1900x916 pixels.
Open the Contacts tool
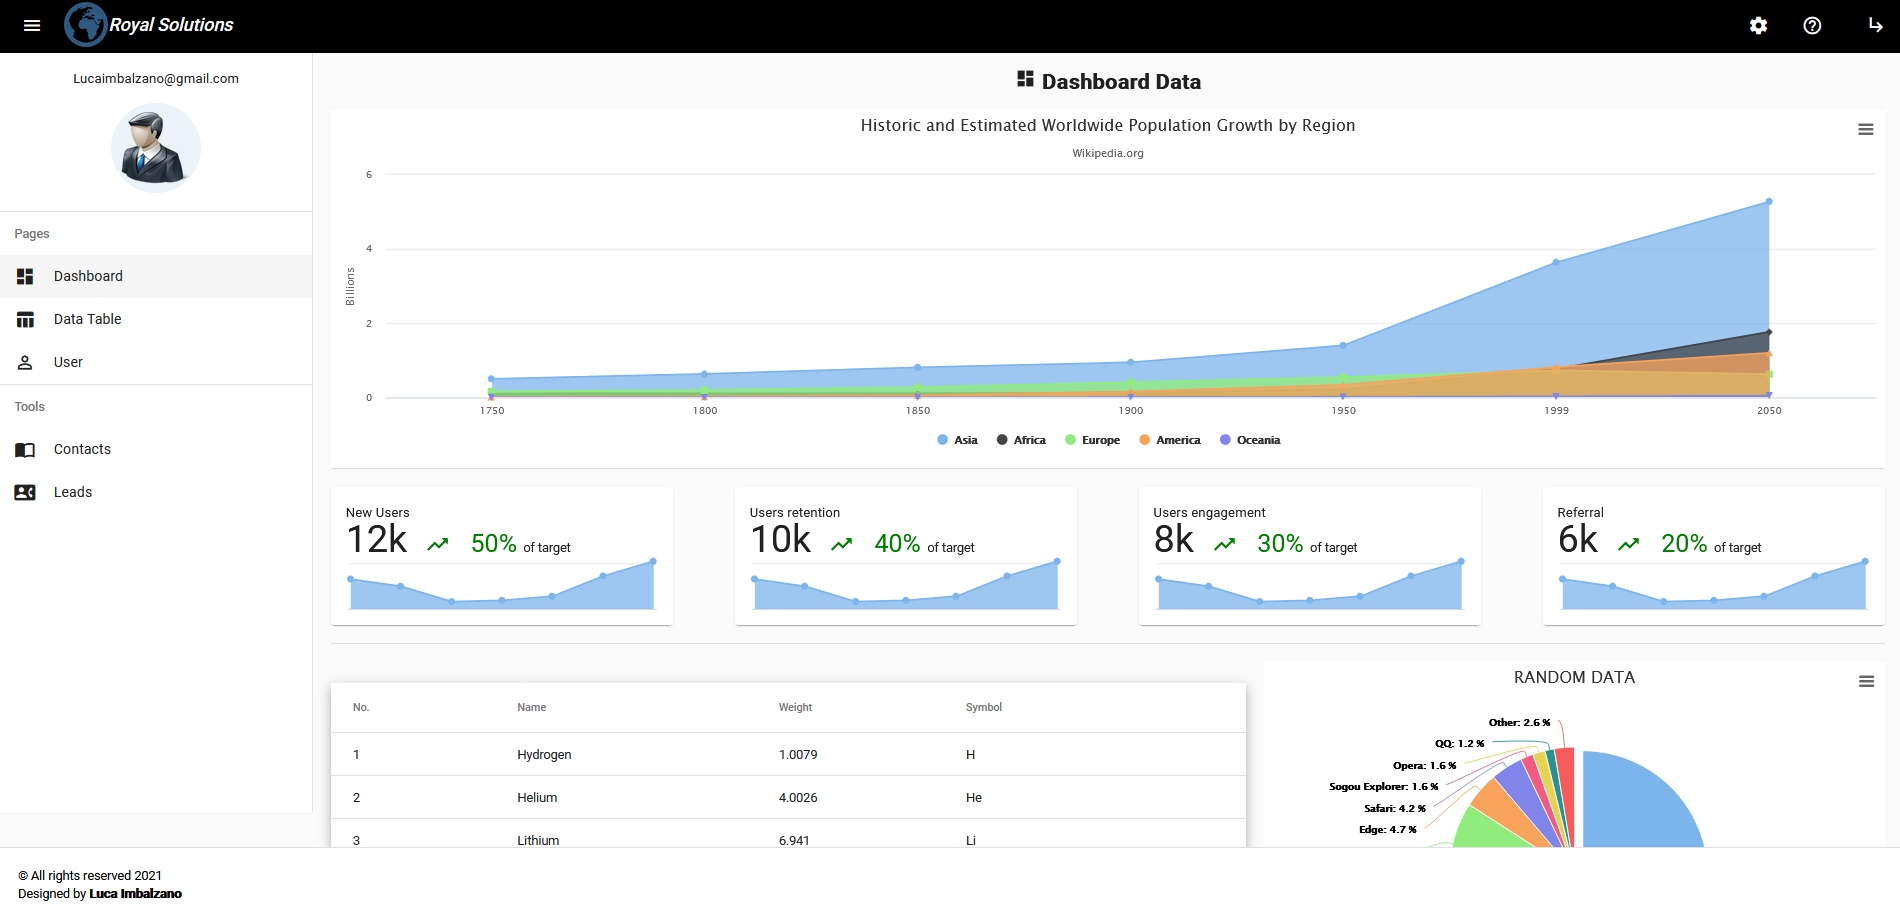pyautogui.click(x=156, y=449)
